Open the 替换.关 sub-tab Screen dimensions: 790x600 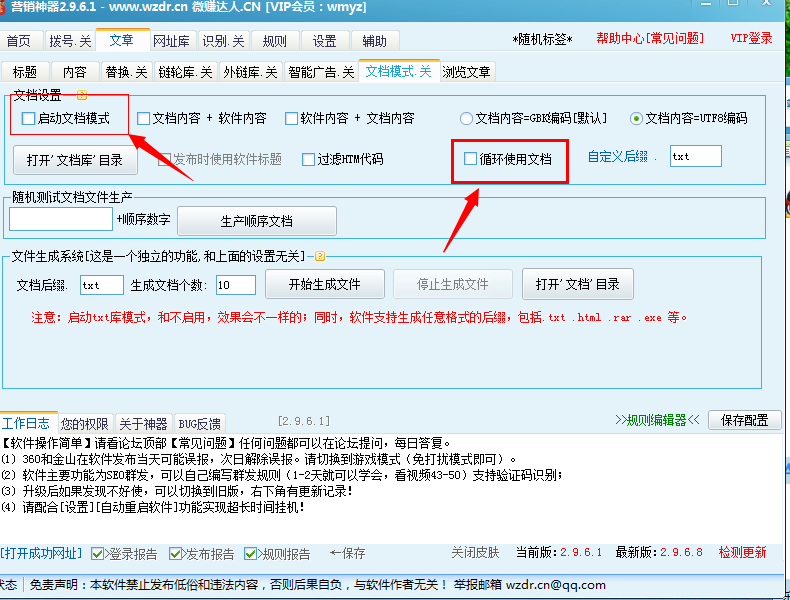(x=126, y=72)
